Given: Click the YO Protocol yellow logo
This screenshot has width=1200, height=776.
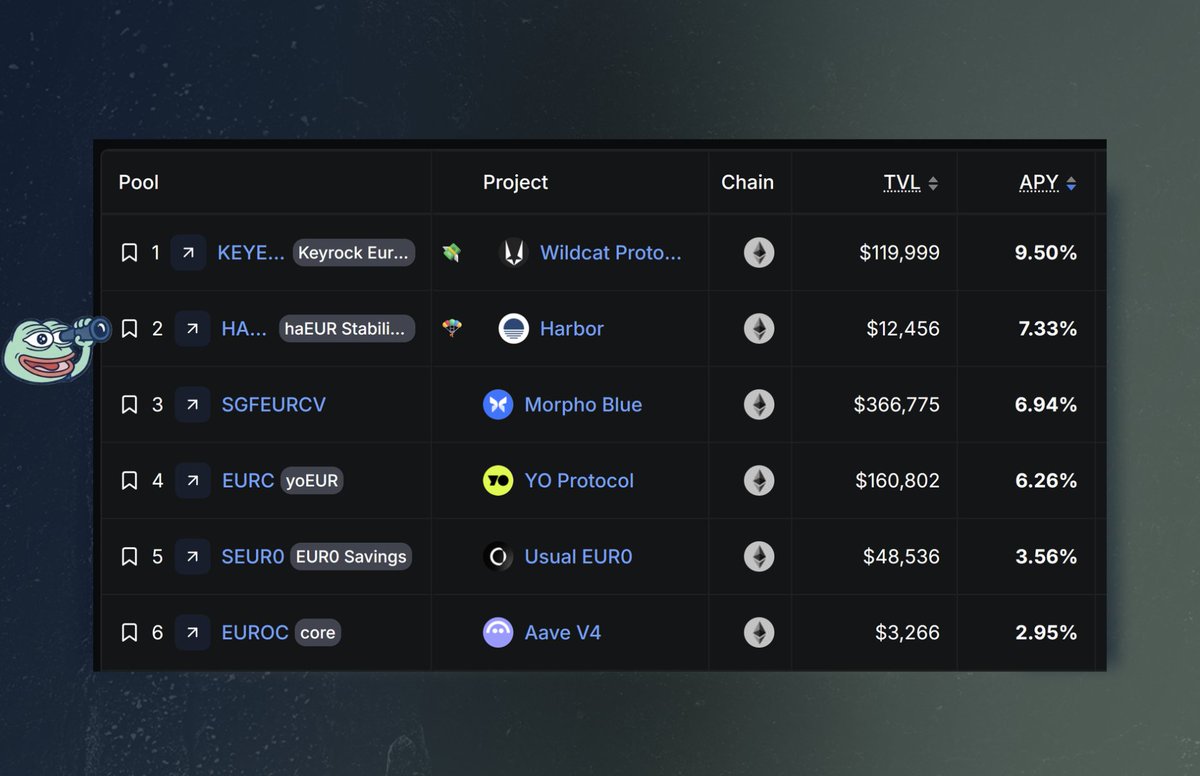Looking at the screenshot, I should (x=498, y=481).
